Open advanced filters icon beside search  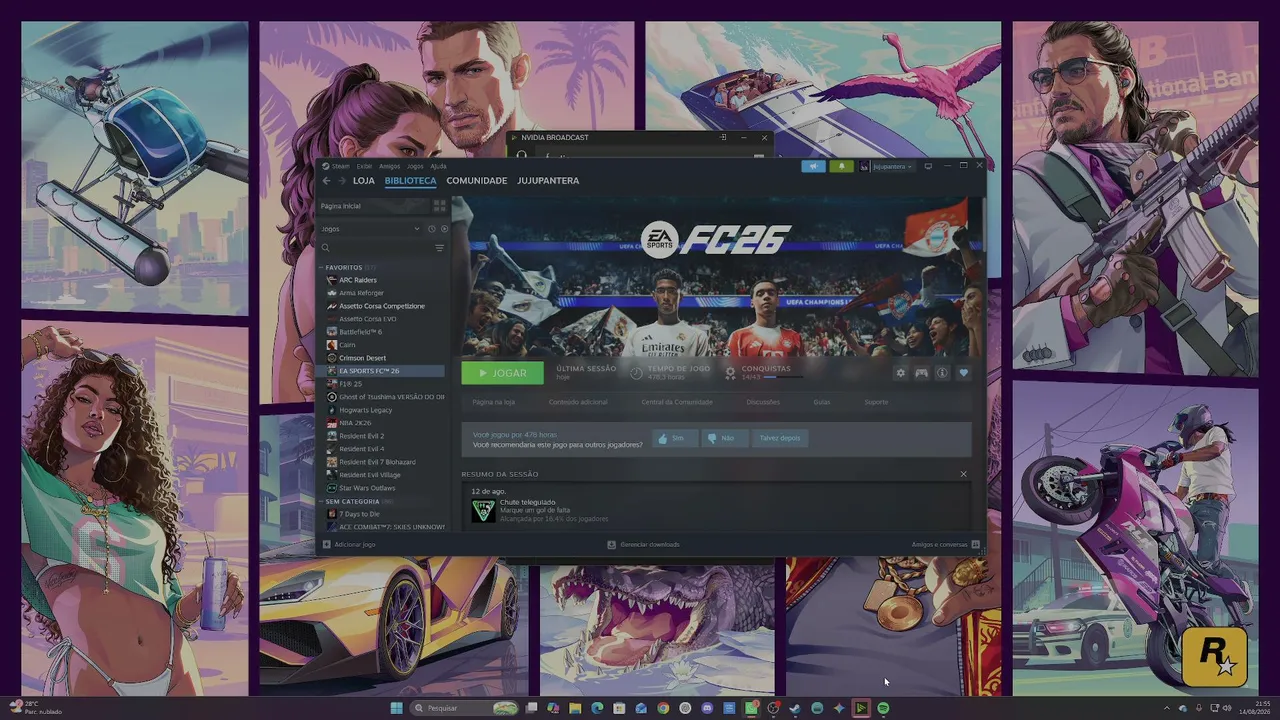tap(439, 248)
